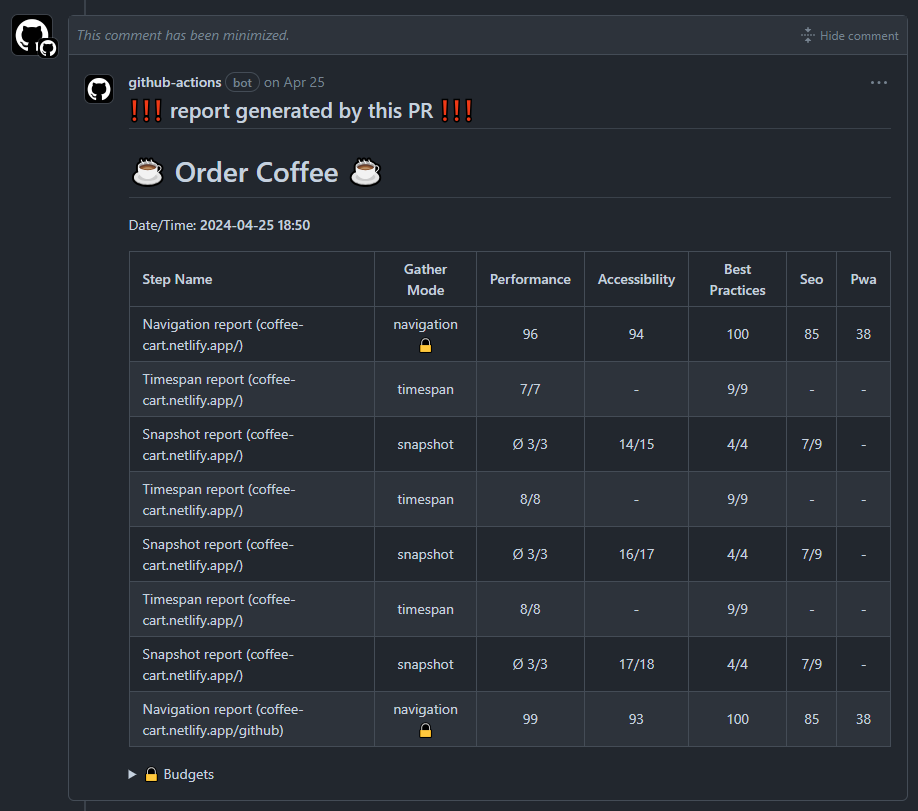Click the Performance score 96
The height and width of the screenshot is (811, 918).
[x=530, y=334]
